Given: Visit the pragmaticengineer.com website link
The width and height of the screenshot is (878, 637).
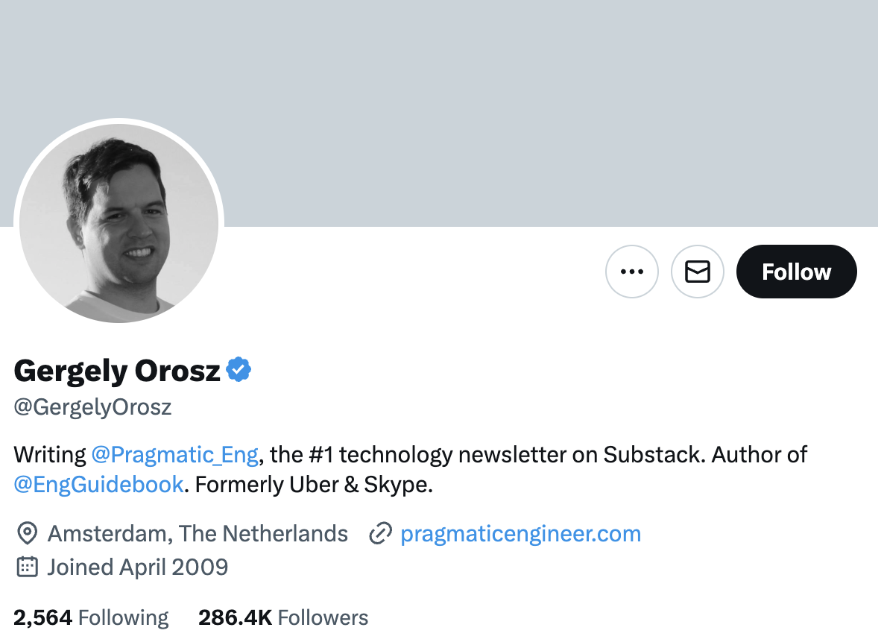Looking at the screenshot, I should click(x=520, y=533).
